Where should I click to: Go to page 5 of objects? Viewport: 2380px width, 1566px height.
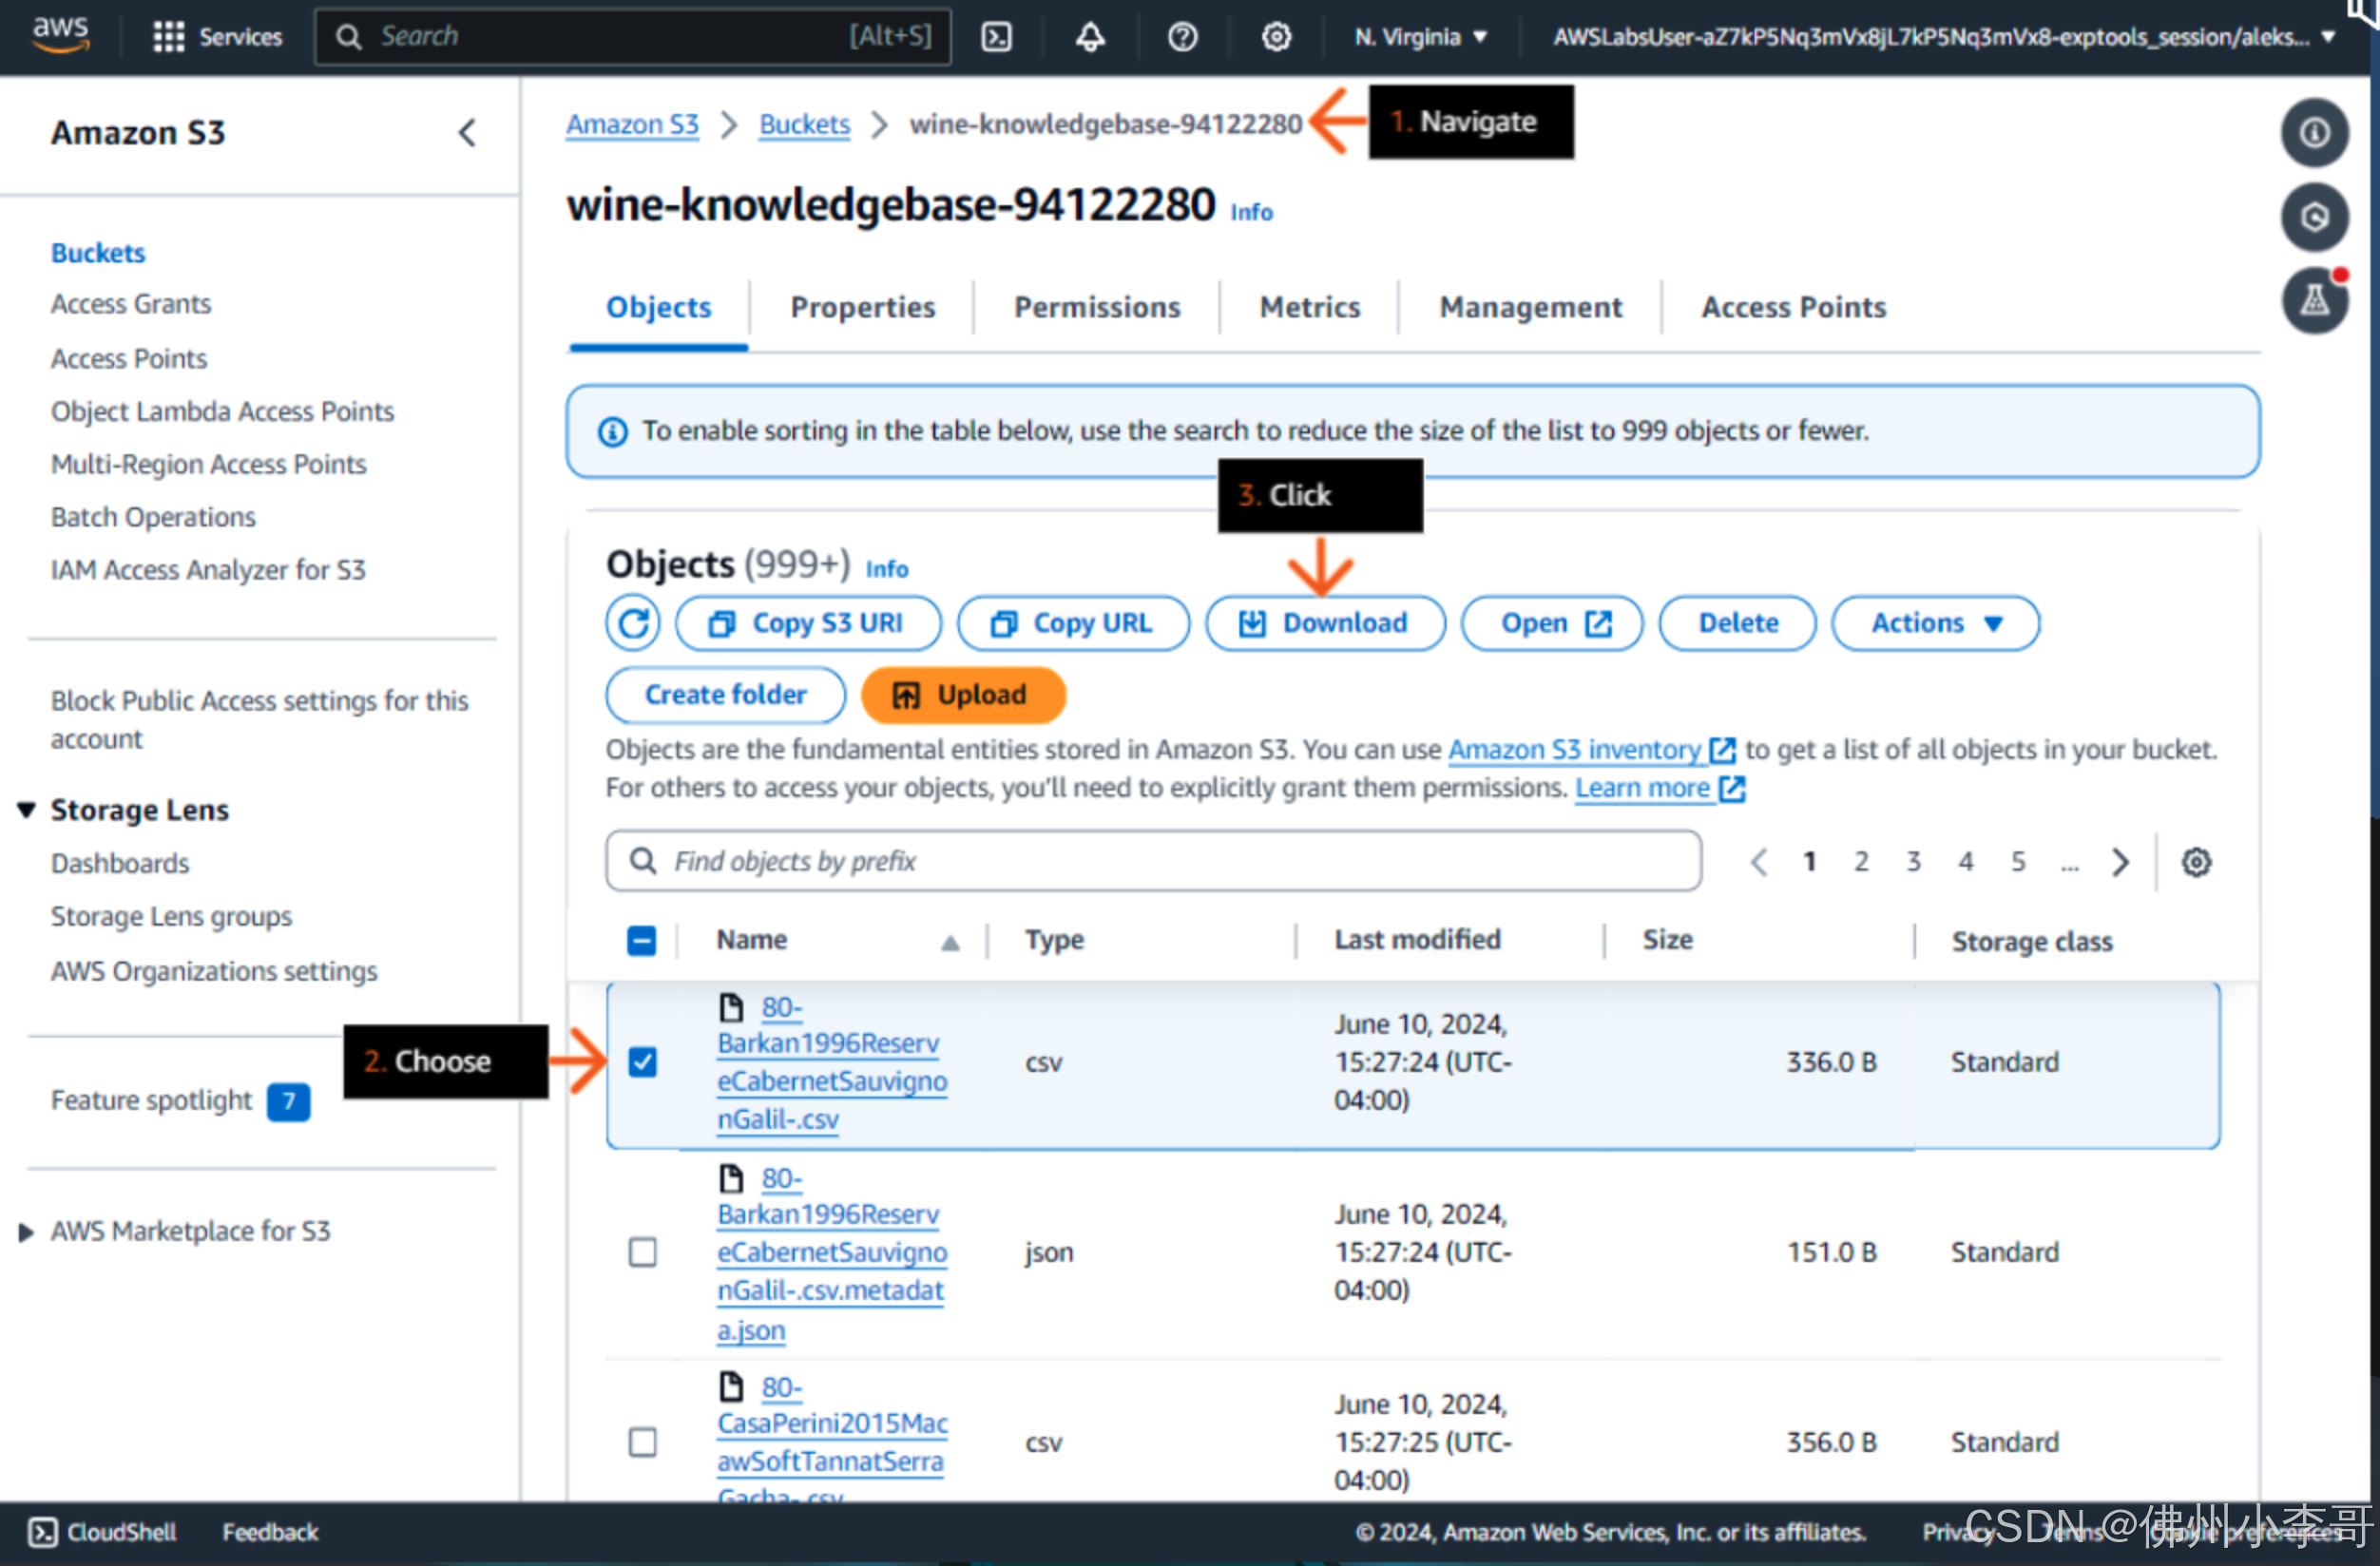coord(2017,861)
